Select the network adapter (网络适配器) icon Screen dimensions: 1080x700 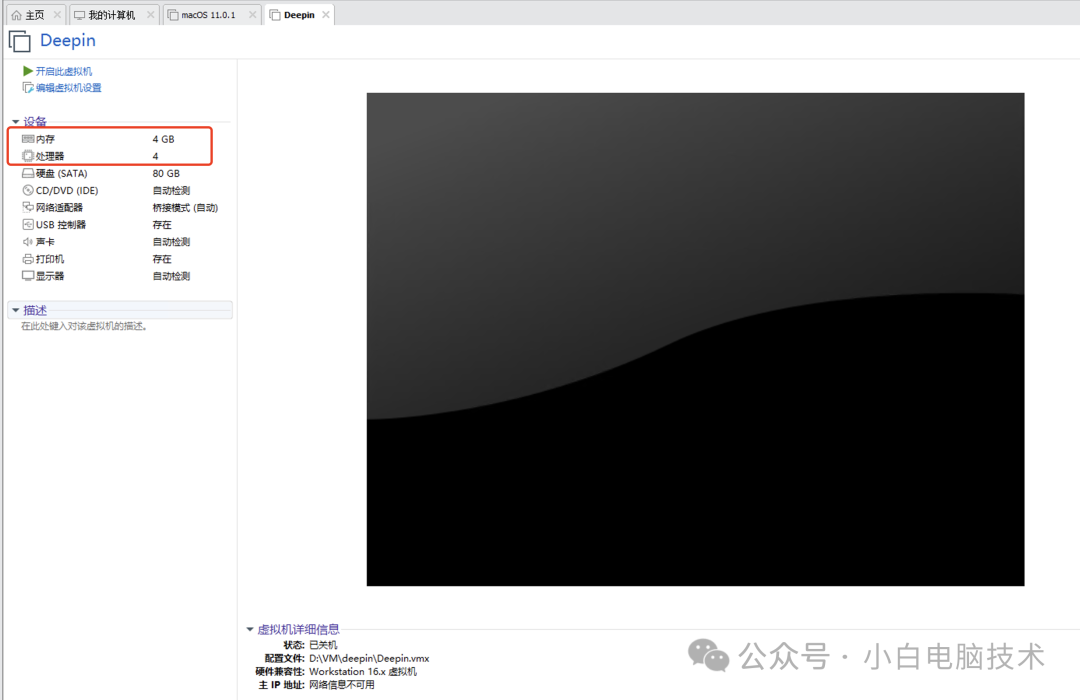point(28,207)
